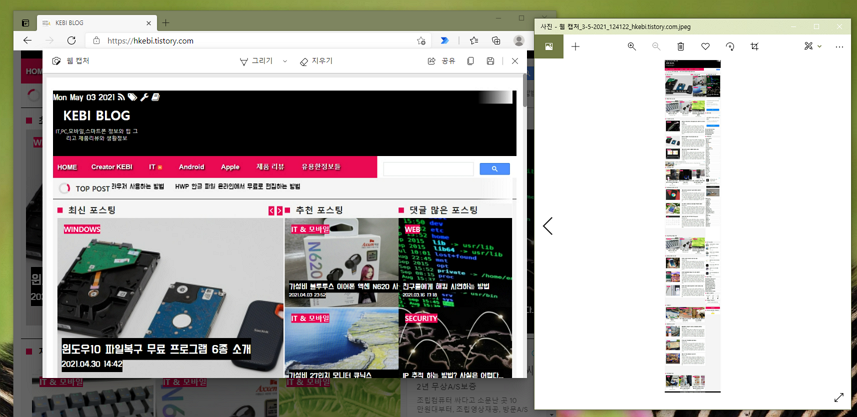
Task: Open the Draw tool options dropdown arrow
Action: click(x=285, y=61)
